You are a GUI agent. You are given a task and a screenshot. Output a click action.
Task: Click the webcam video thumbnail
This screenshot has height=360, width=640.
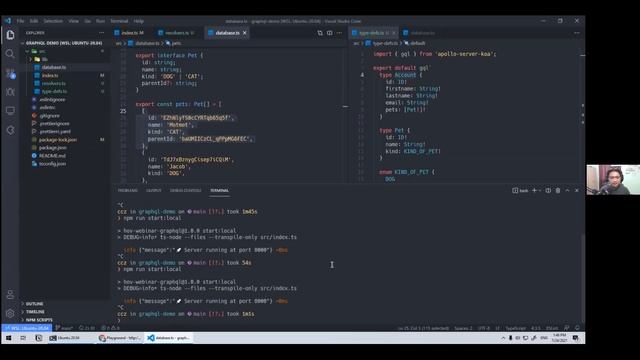click(x=613, y=180)
